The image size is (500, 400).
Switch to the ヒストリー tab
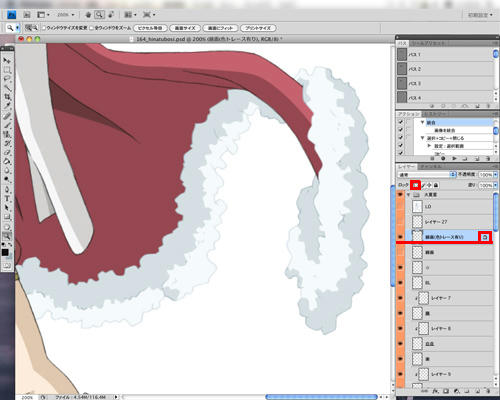pos(435,114)
